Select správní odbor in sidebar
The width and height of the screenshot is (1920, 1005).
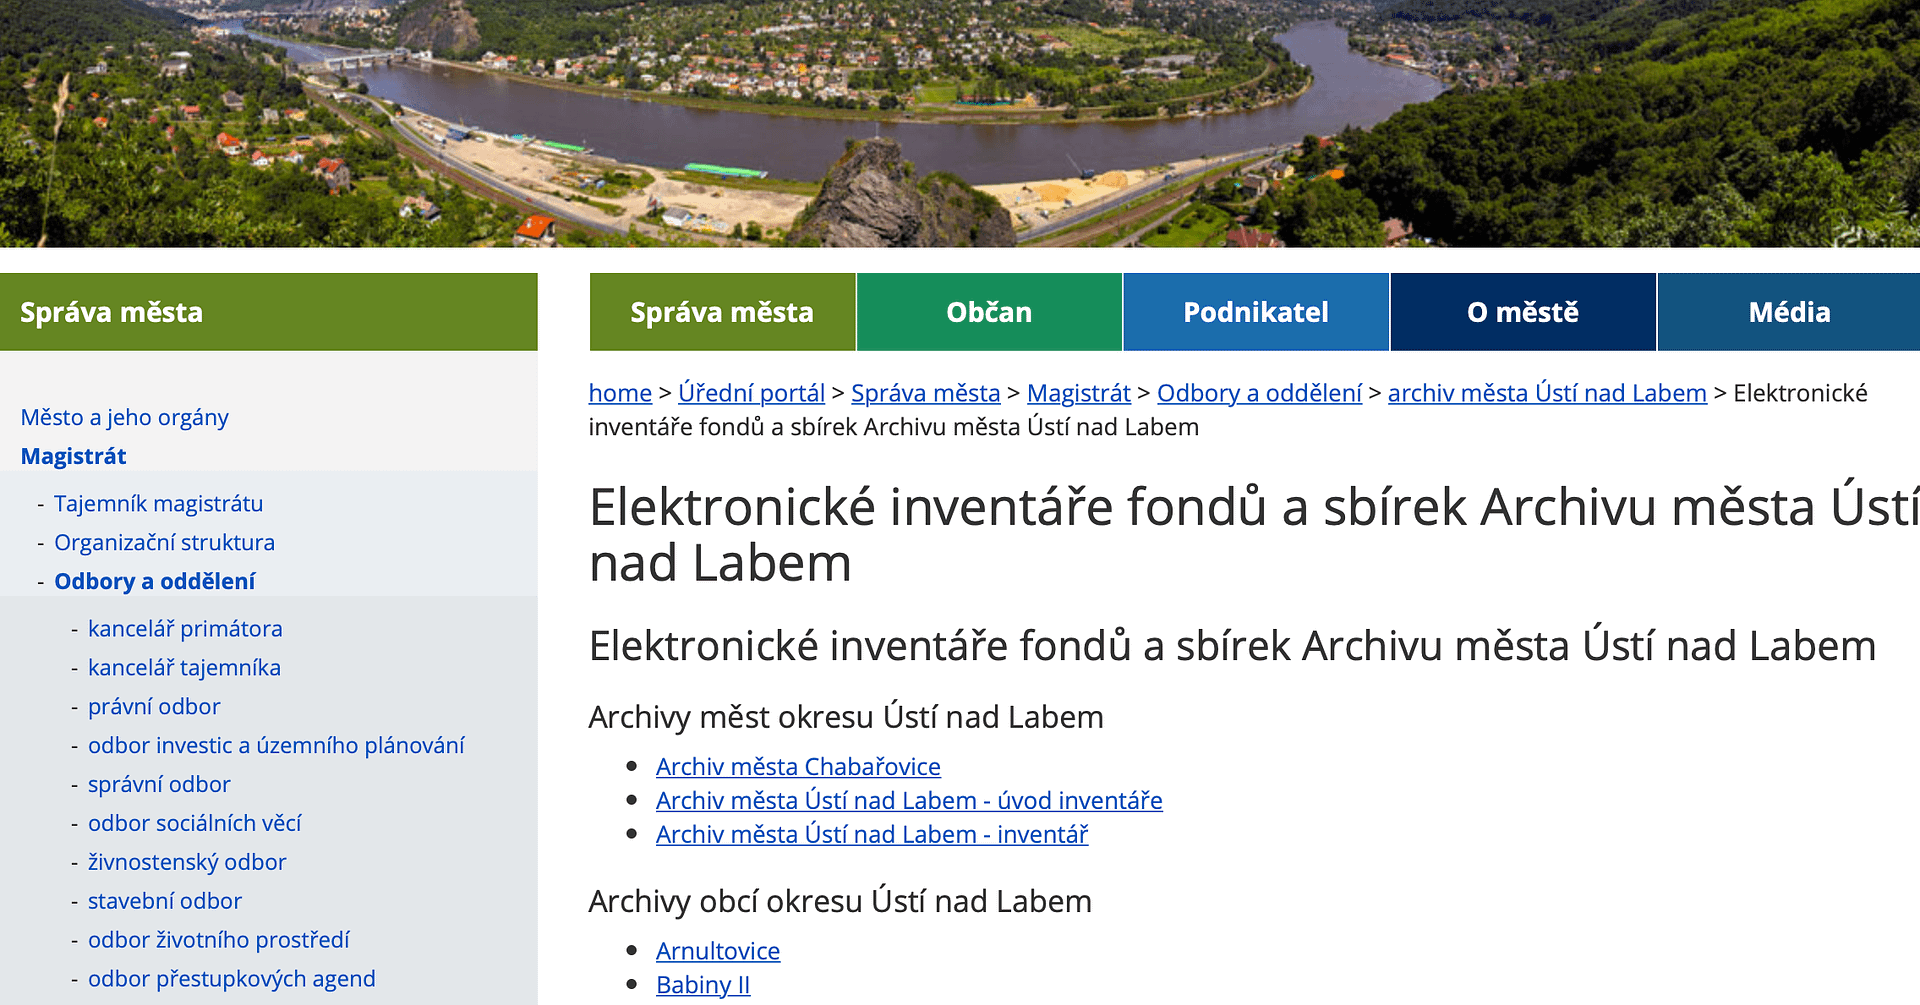pyautogui.click(x=159, y=784)
